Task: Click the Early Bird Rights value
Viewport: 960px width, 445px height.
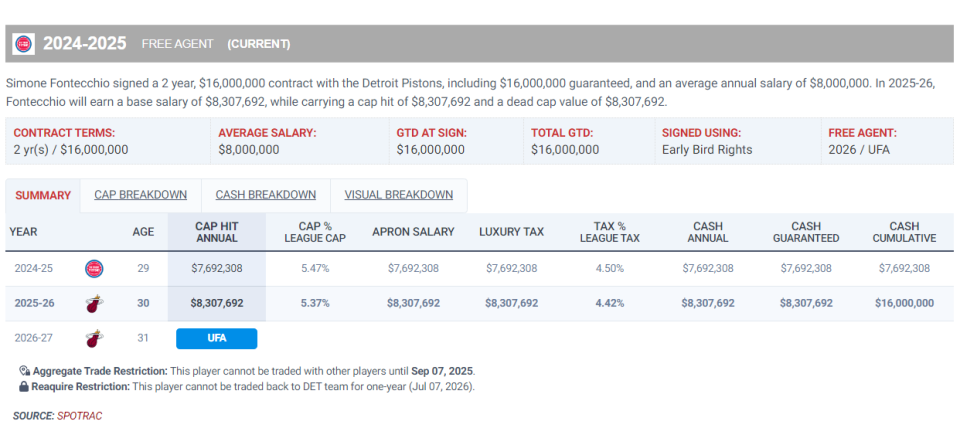Action: click(x=705, y=150)
